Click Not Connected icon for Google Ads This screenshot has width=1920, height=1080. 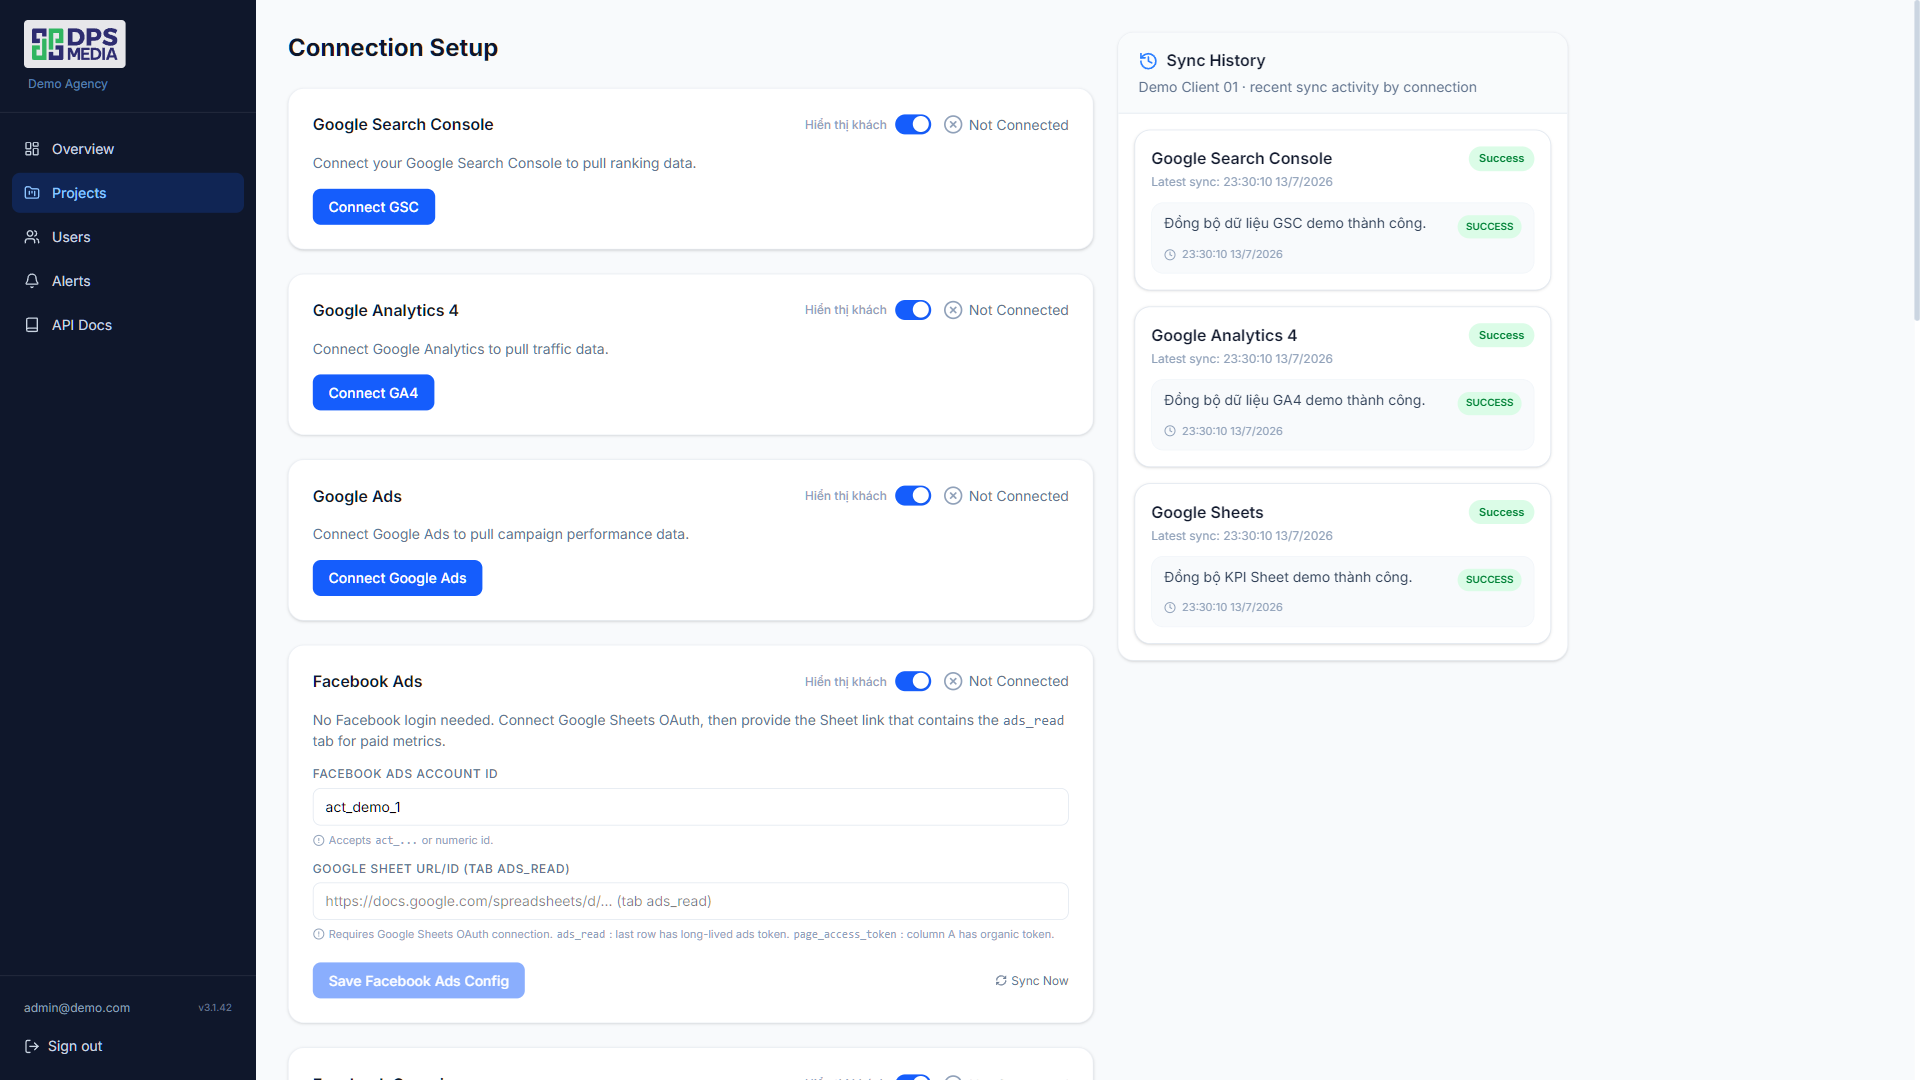click(953, 496)
